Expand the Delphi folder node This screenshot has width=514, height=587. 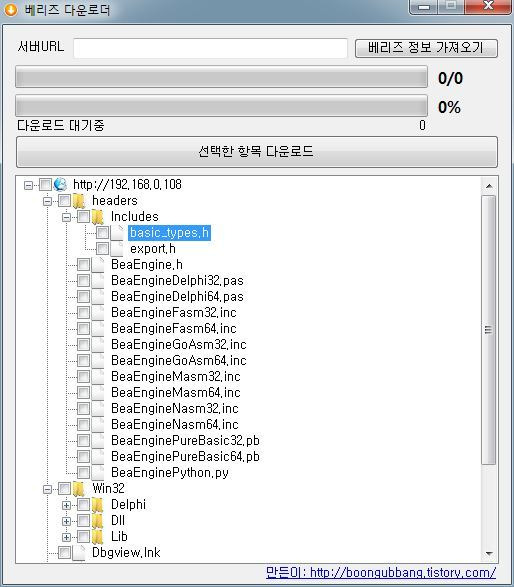pos(66,505)
